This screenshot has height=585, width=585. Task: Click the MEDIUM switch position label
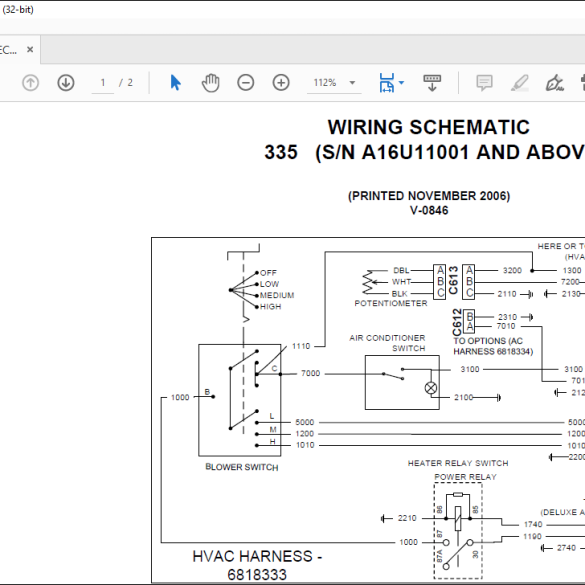(277, 295)
